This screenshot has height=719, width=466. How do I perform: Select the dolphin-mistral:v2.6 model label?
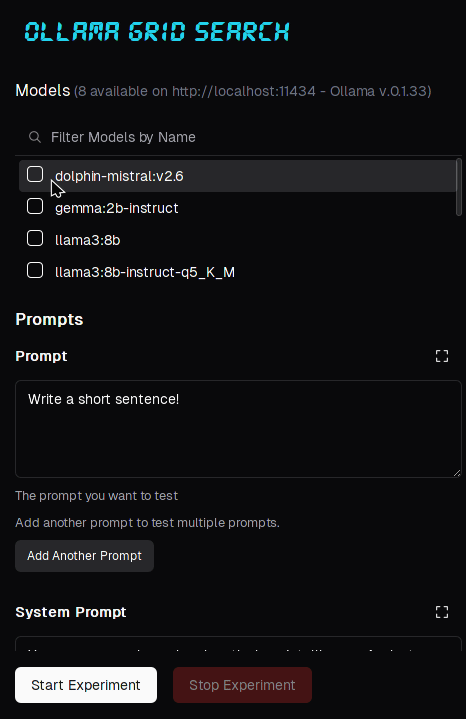119,176
